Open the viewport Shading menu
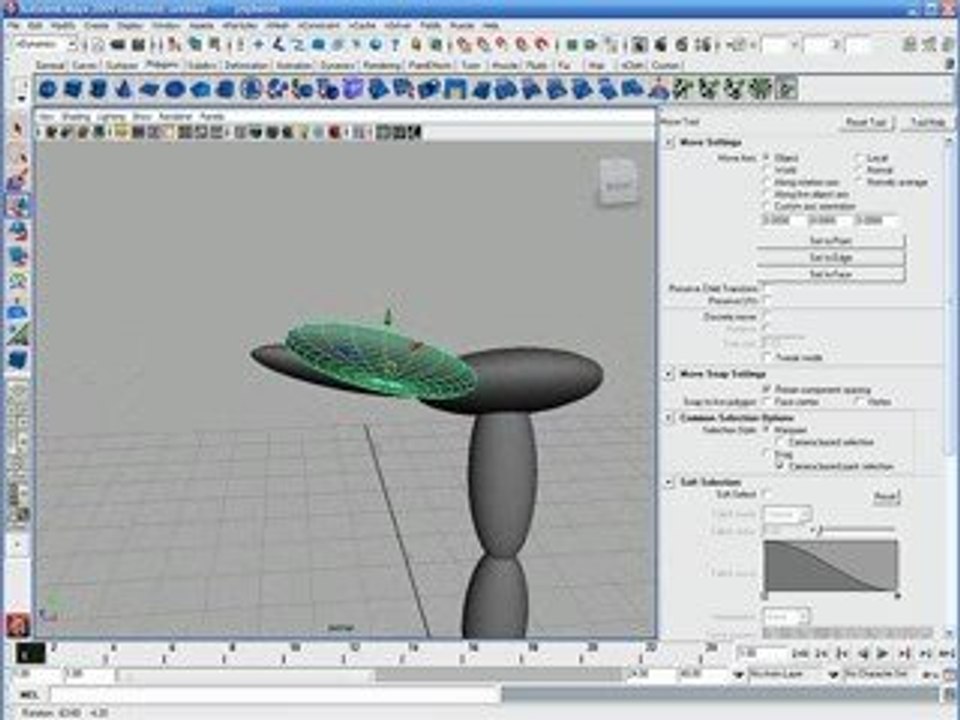This screenshot has width=960, height=720. coord(77,116)
